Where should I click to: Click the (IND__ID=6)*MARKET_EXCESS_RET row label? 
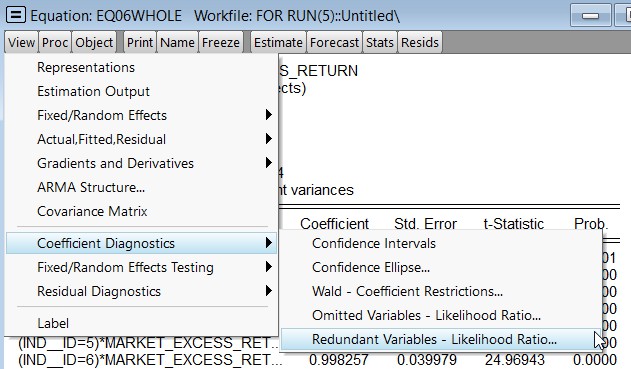tap(150, 360)
